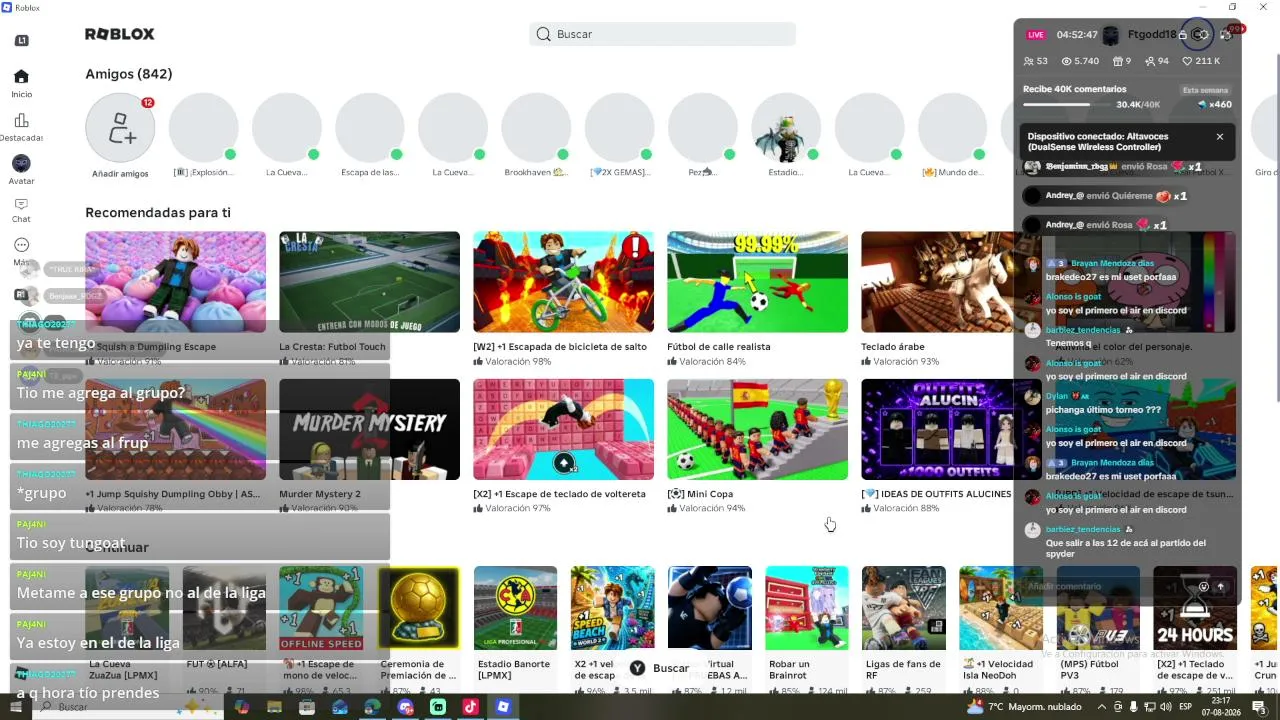This screenshot has width=1280, height=720.
Task: Open the Windows Start button
Action: pos(14,707)
